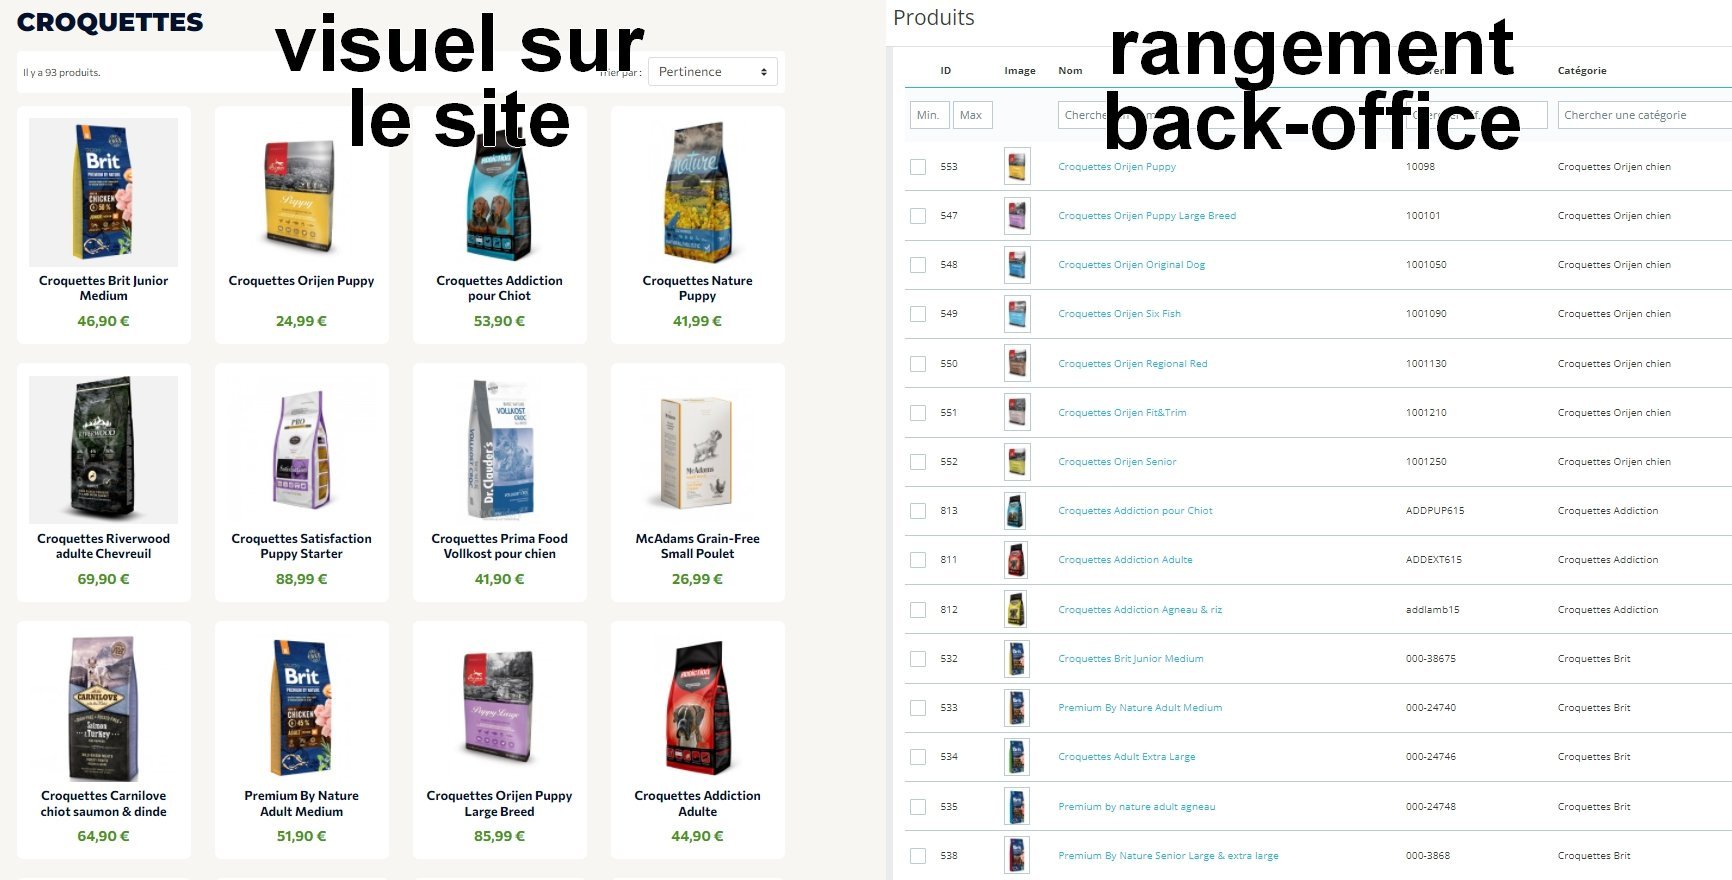
Task: Open the Croquettes Orijen Puppy product image
Action: [x=301, y=192]
